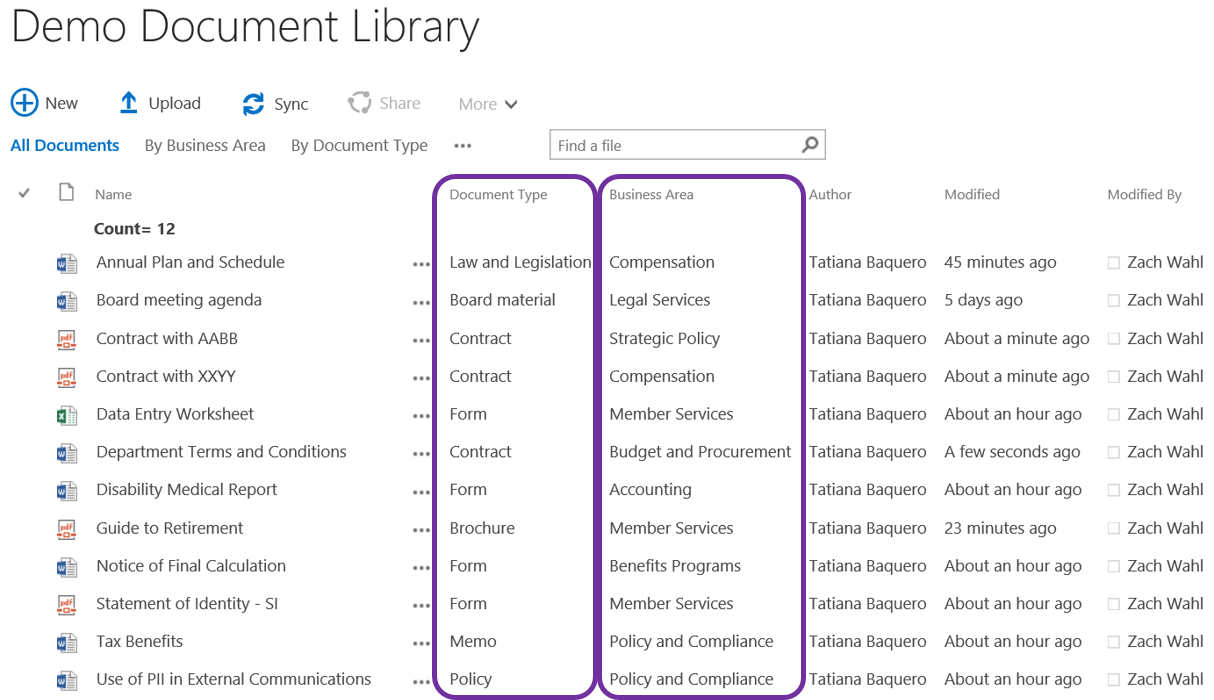The width and height of the screenshot is (1214, 700).
Task: Open the Department Terms and Conditions document
Action: click(220, 452)
